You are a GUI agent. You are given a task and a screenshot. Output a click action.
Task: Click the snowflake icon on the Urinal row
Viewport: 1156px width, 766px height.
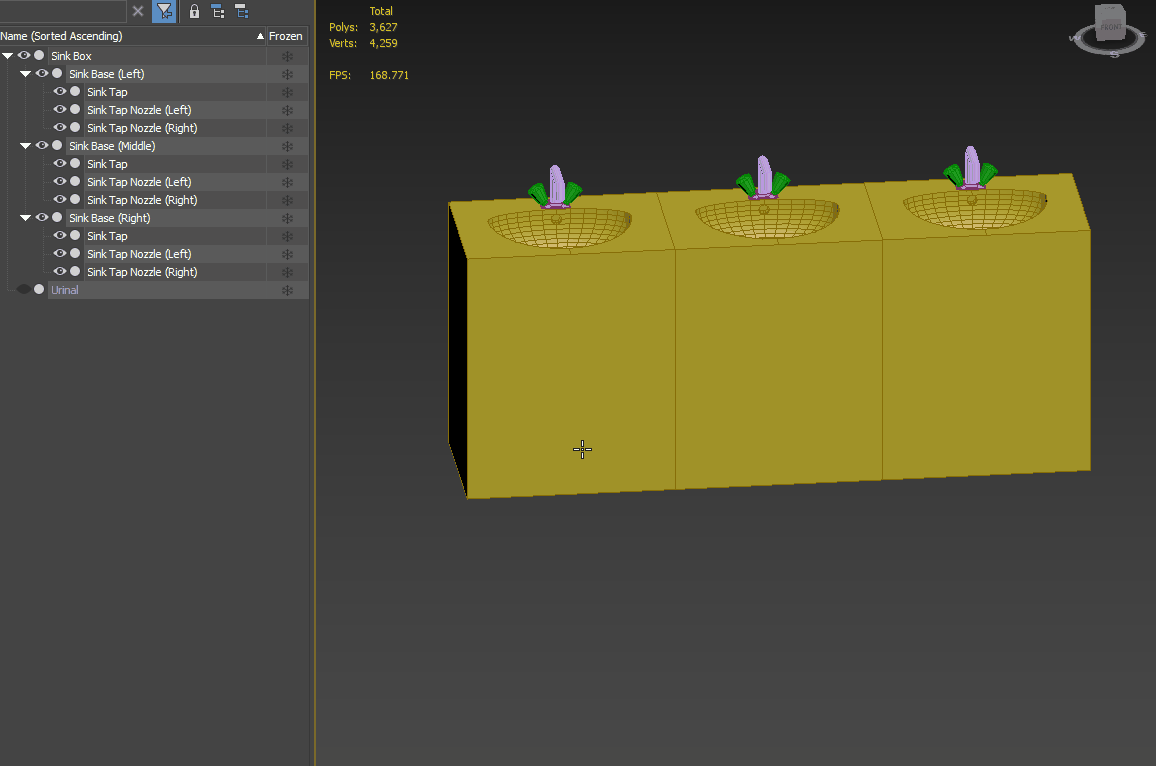point(287,289)
